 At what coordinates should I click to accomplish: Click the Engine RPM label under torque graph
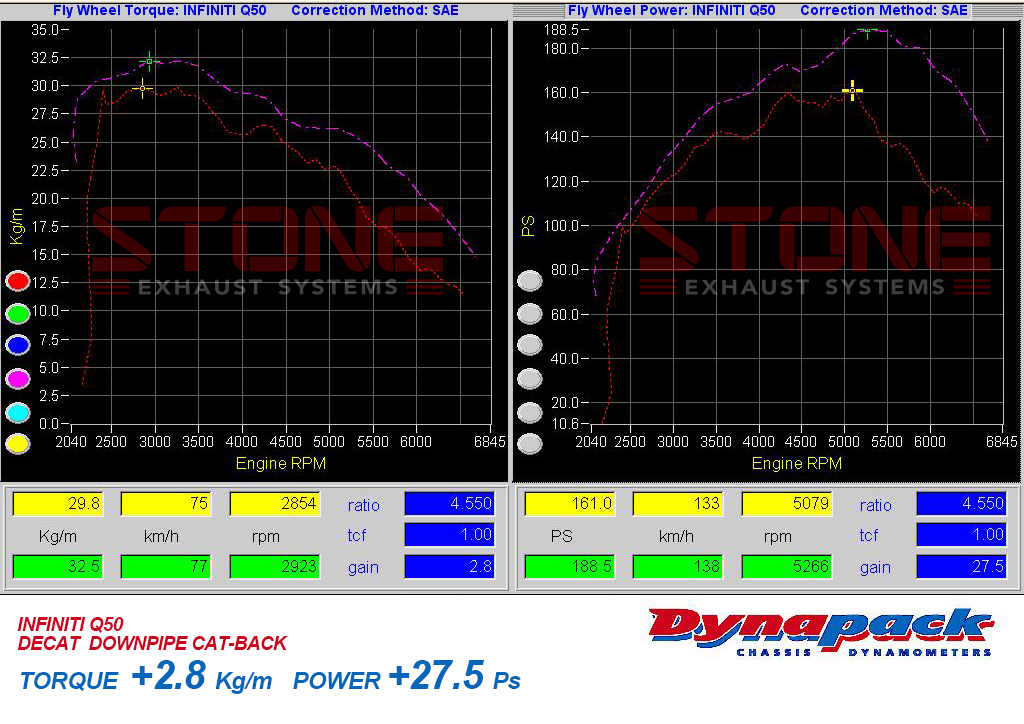pyautogui.click(x=281, y=464)
